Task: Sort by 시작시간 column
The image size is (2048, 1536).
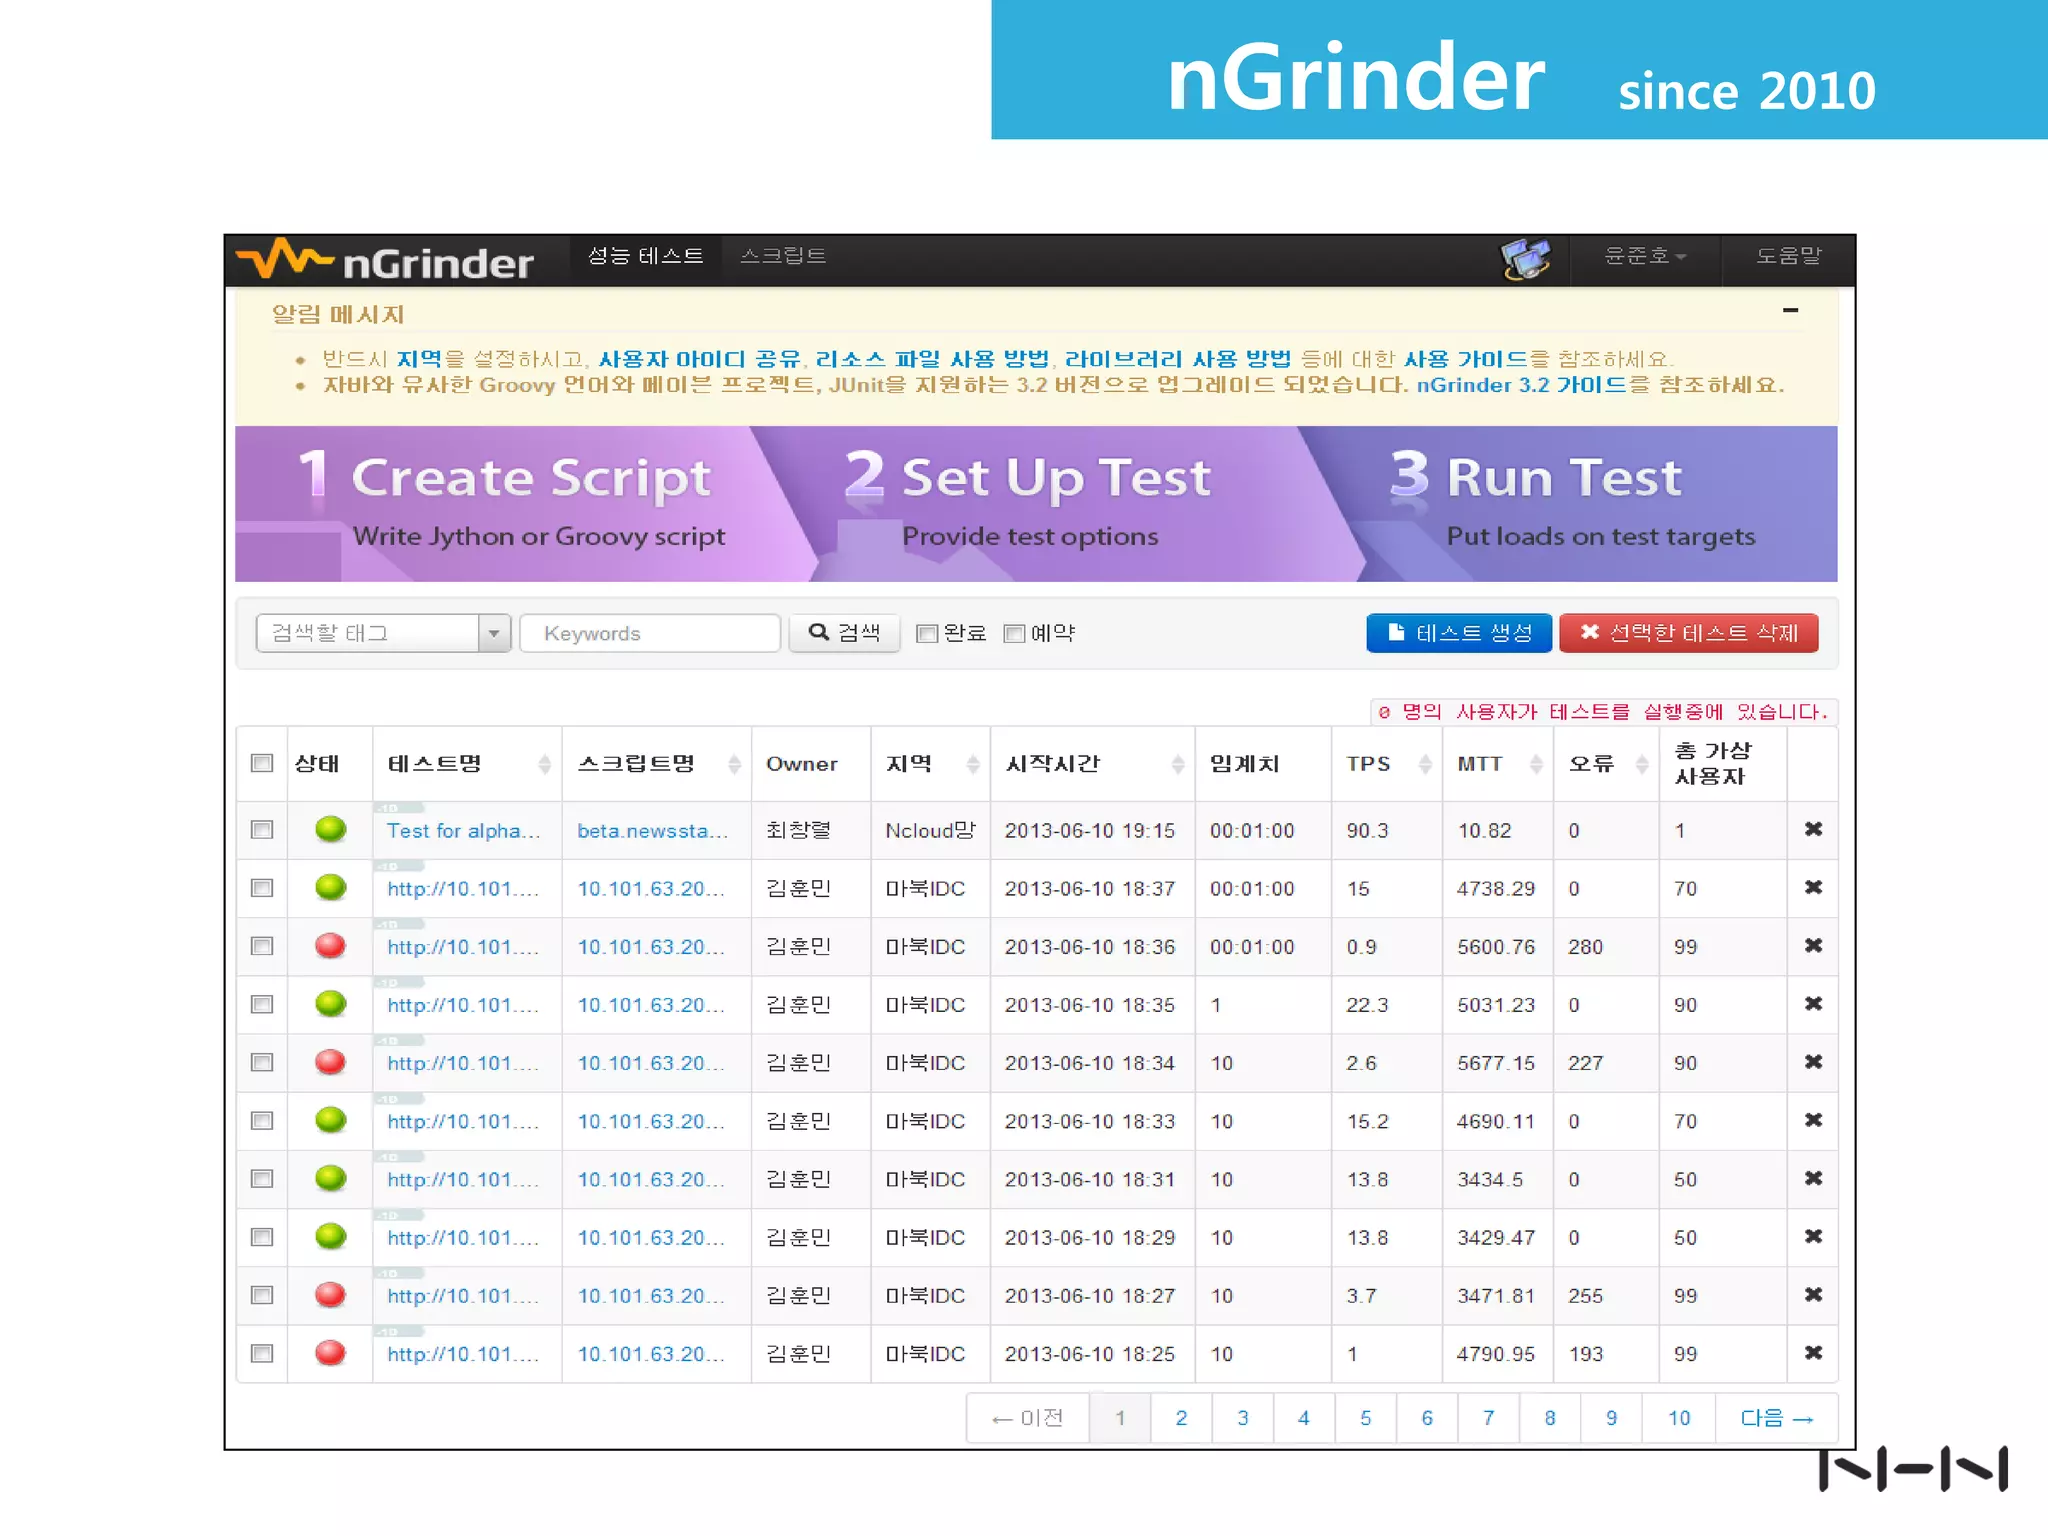Action: point(1177,764)
